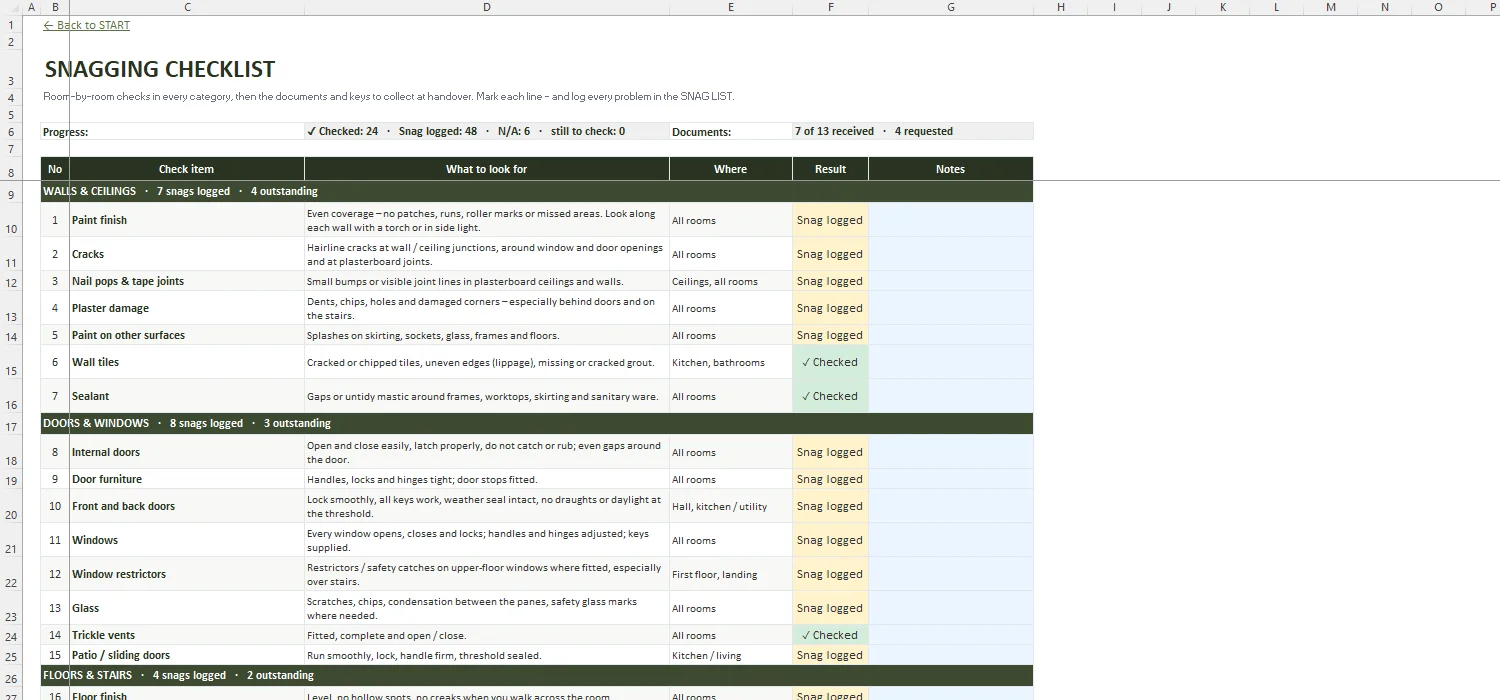The height and width of the screenshot is (700, 1500).
Task: Click the 'Glass' check item cell
Action: click(x=187, y=608)
